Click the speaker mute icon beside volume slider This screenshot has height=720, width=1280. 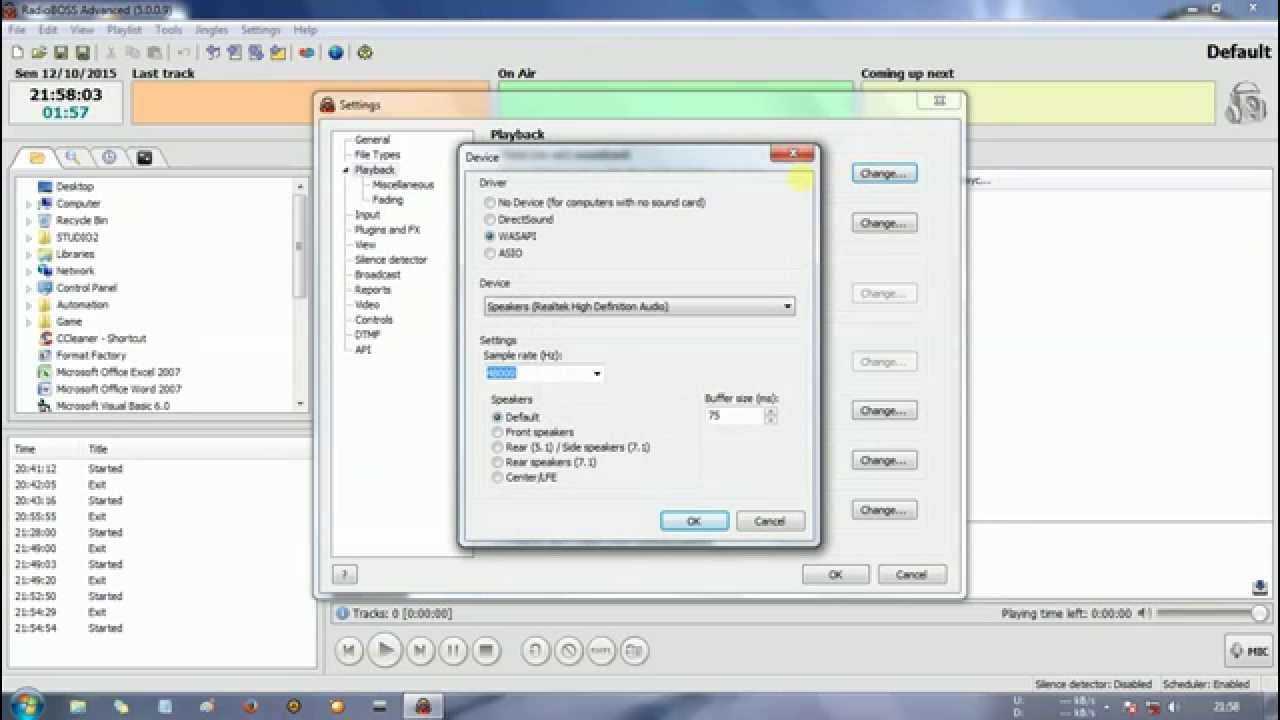pos(1145,613)
